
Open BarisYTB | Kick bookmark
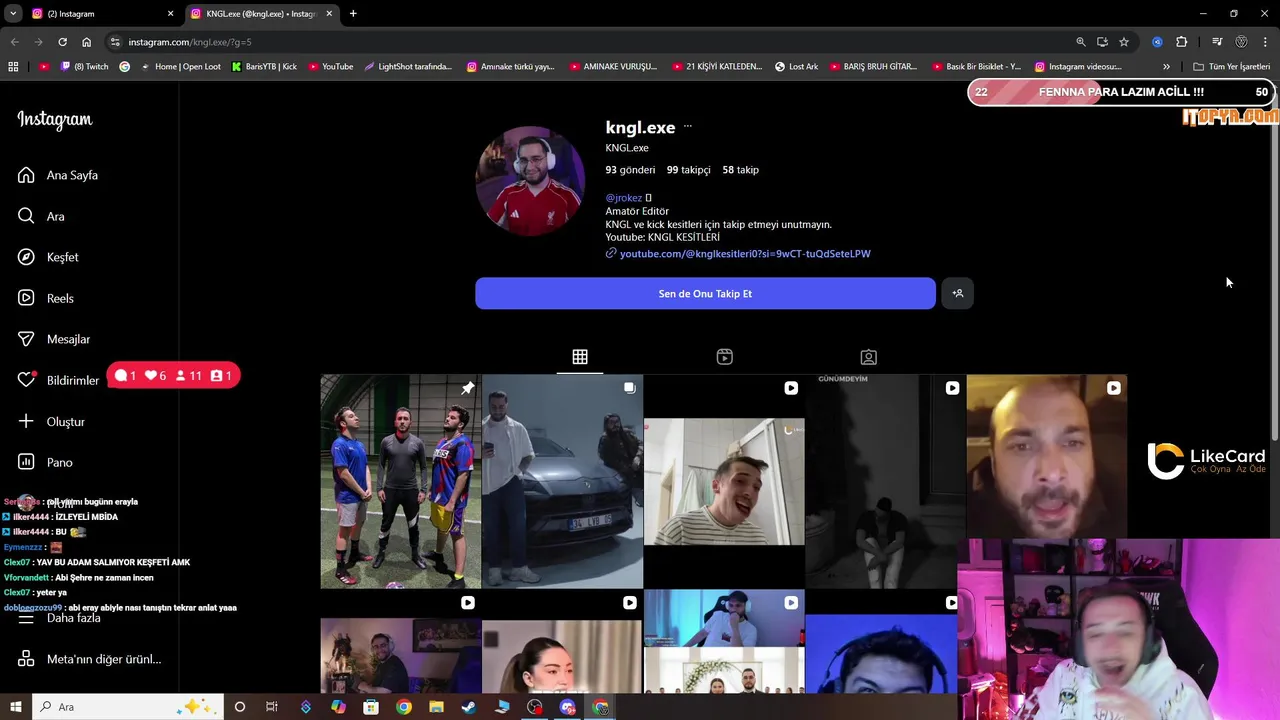(264, 67)
